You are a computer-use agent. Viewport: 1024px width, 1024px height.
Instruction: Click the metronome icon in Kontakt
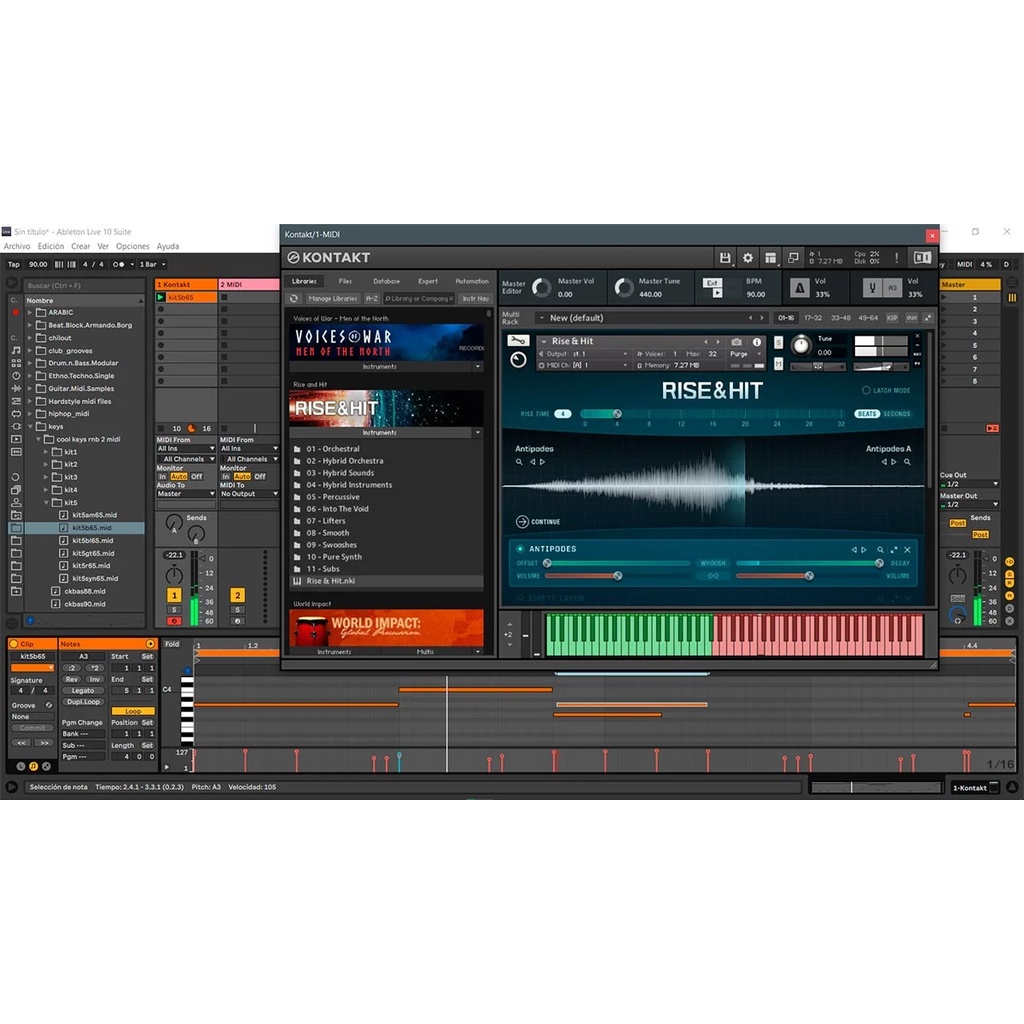799,288
